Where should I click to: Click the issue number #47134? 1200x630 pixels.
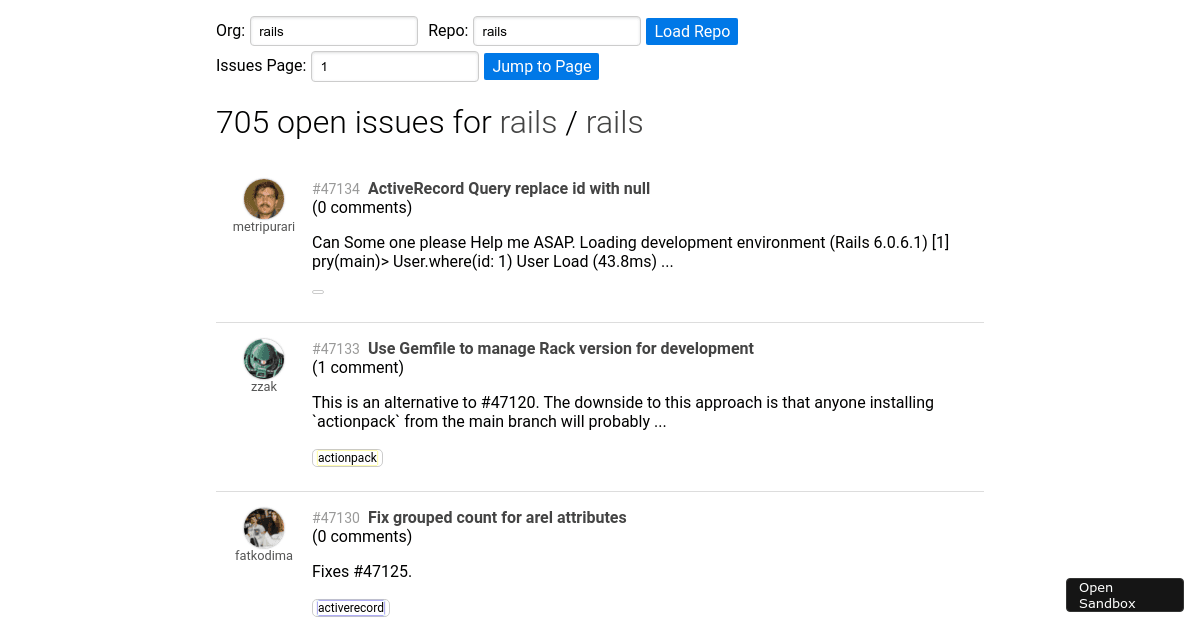(336, 188)
